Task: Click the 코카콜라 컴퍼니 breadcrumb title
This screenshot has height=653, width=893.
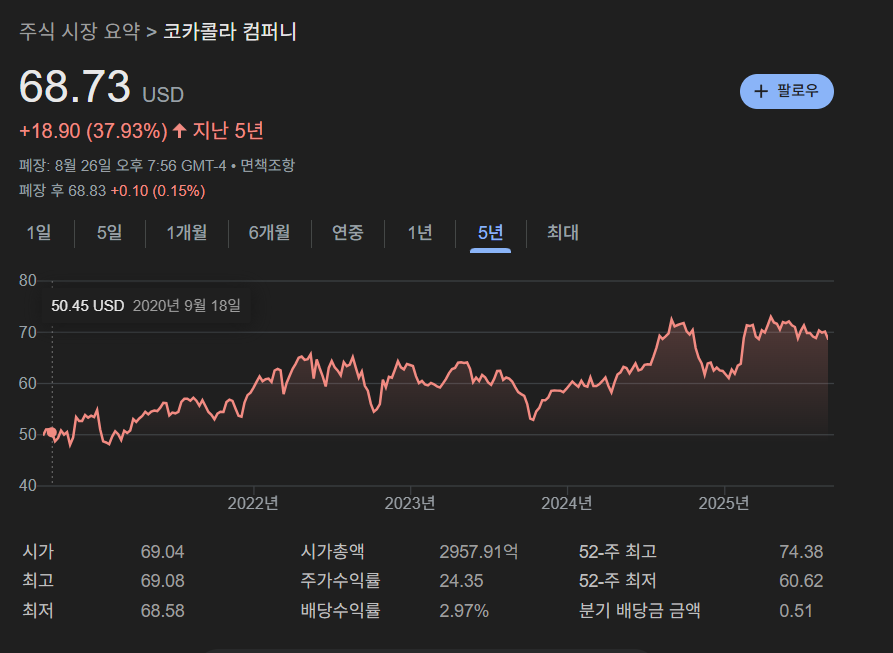Action: (230, 31)
